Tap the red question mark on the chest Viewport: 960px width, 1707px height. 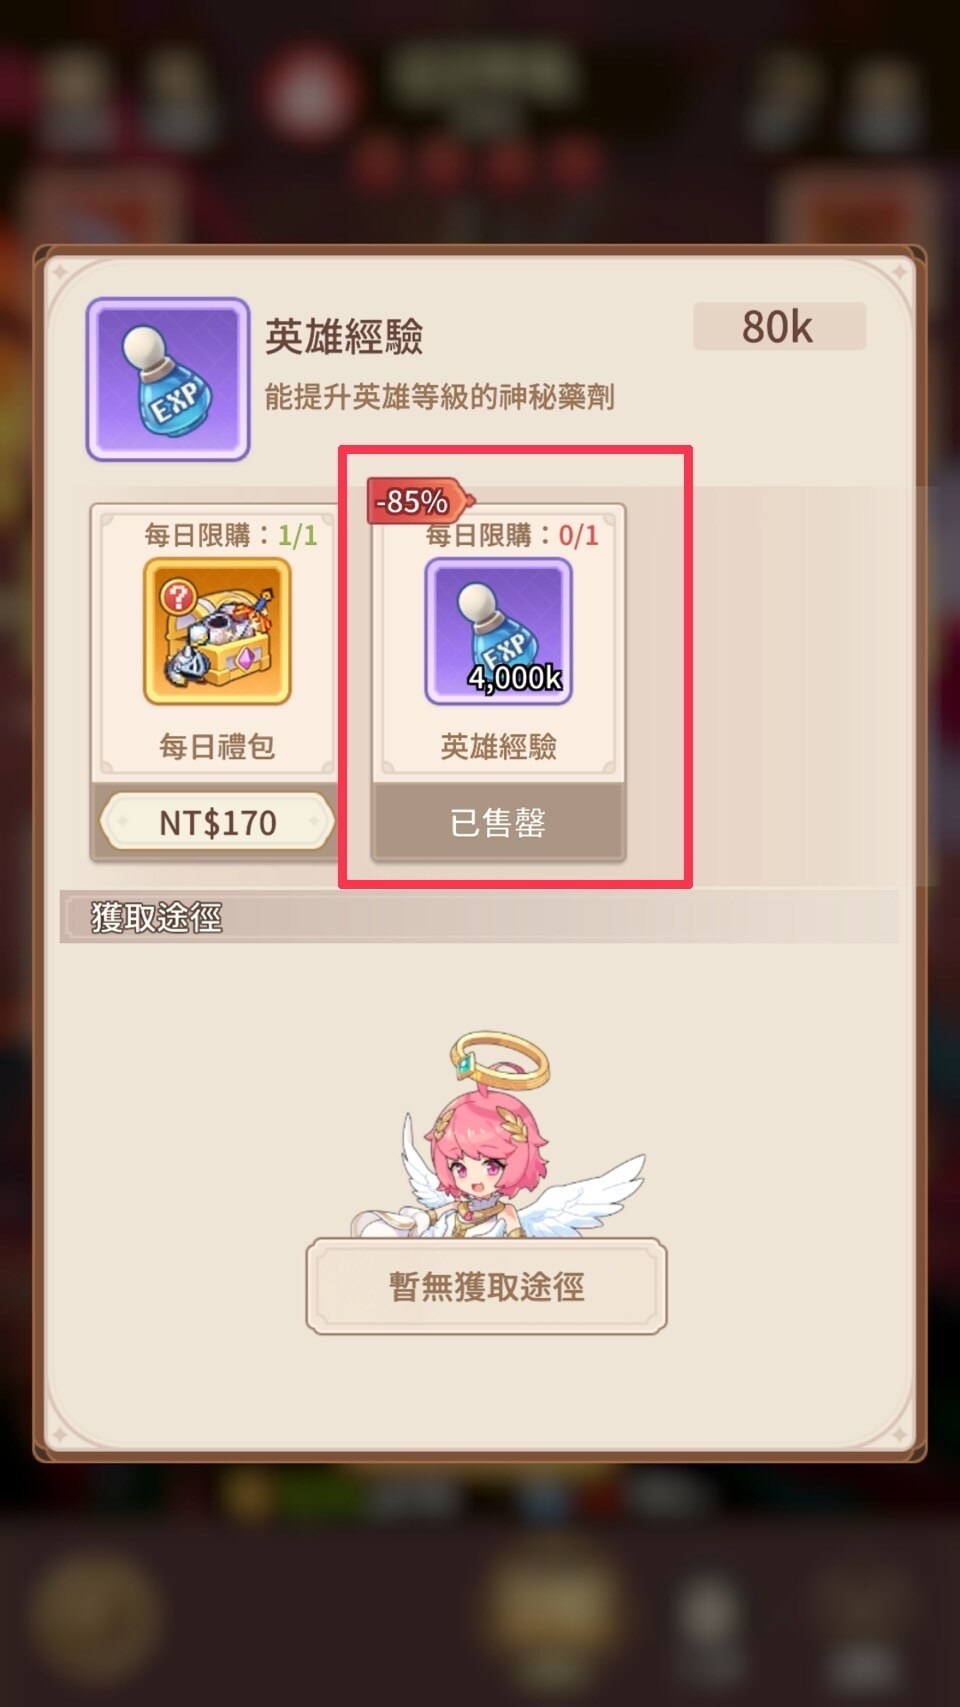(178, 597)
